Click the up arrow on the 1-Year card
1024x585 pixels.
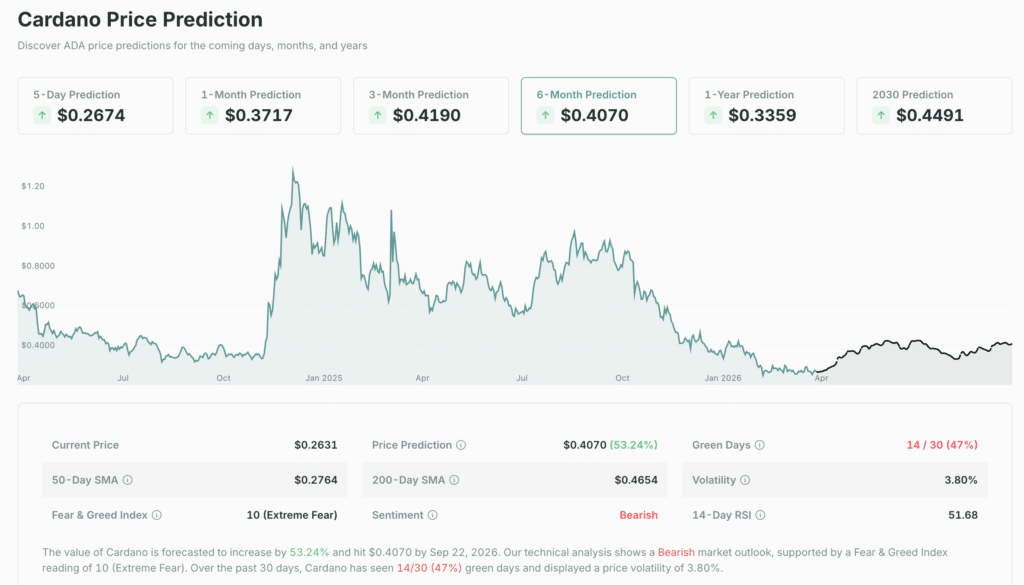click(713, 115)
